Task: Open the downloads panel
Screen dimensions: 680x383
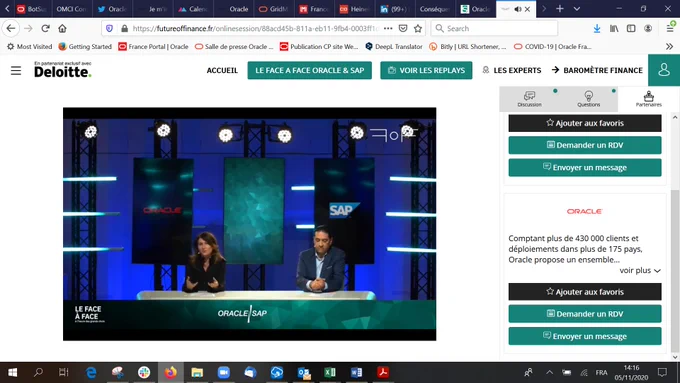Action: click(597, 28)
